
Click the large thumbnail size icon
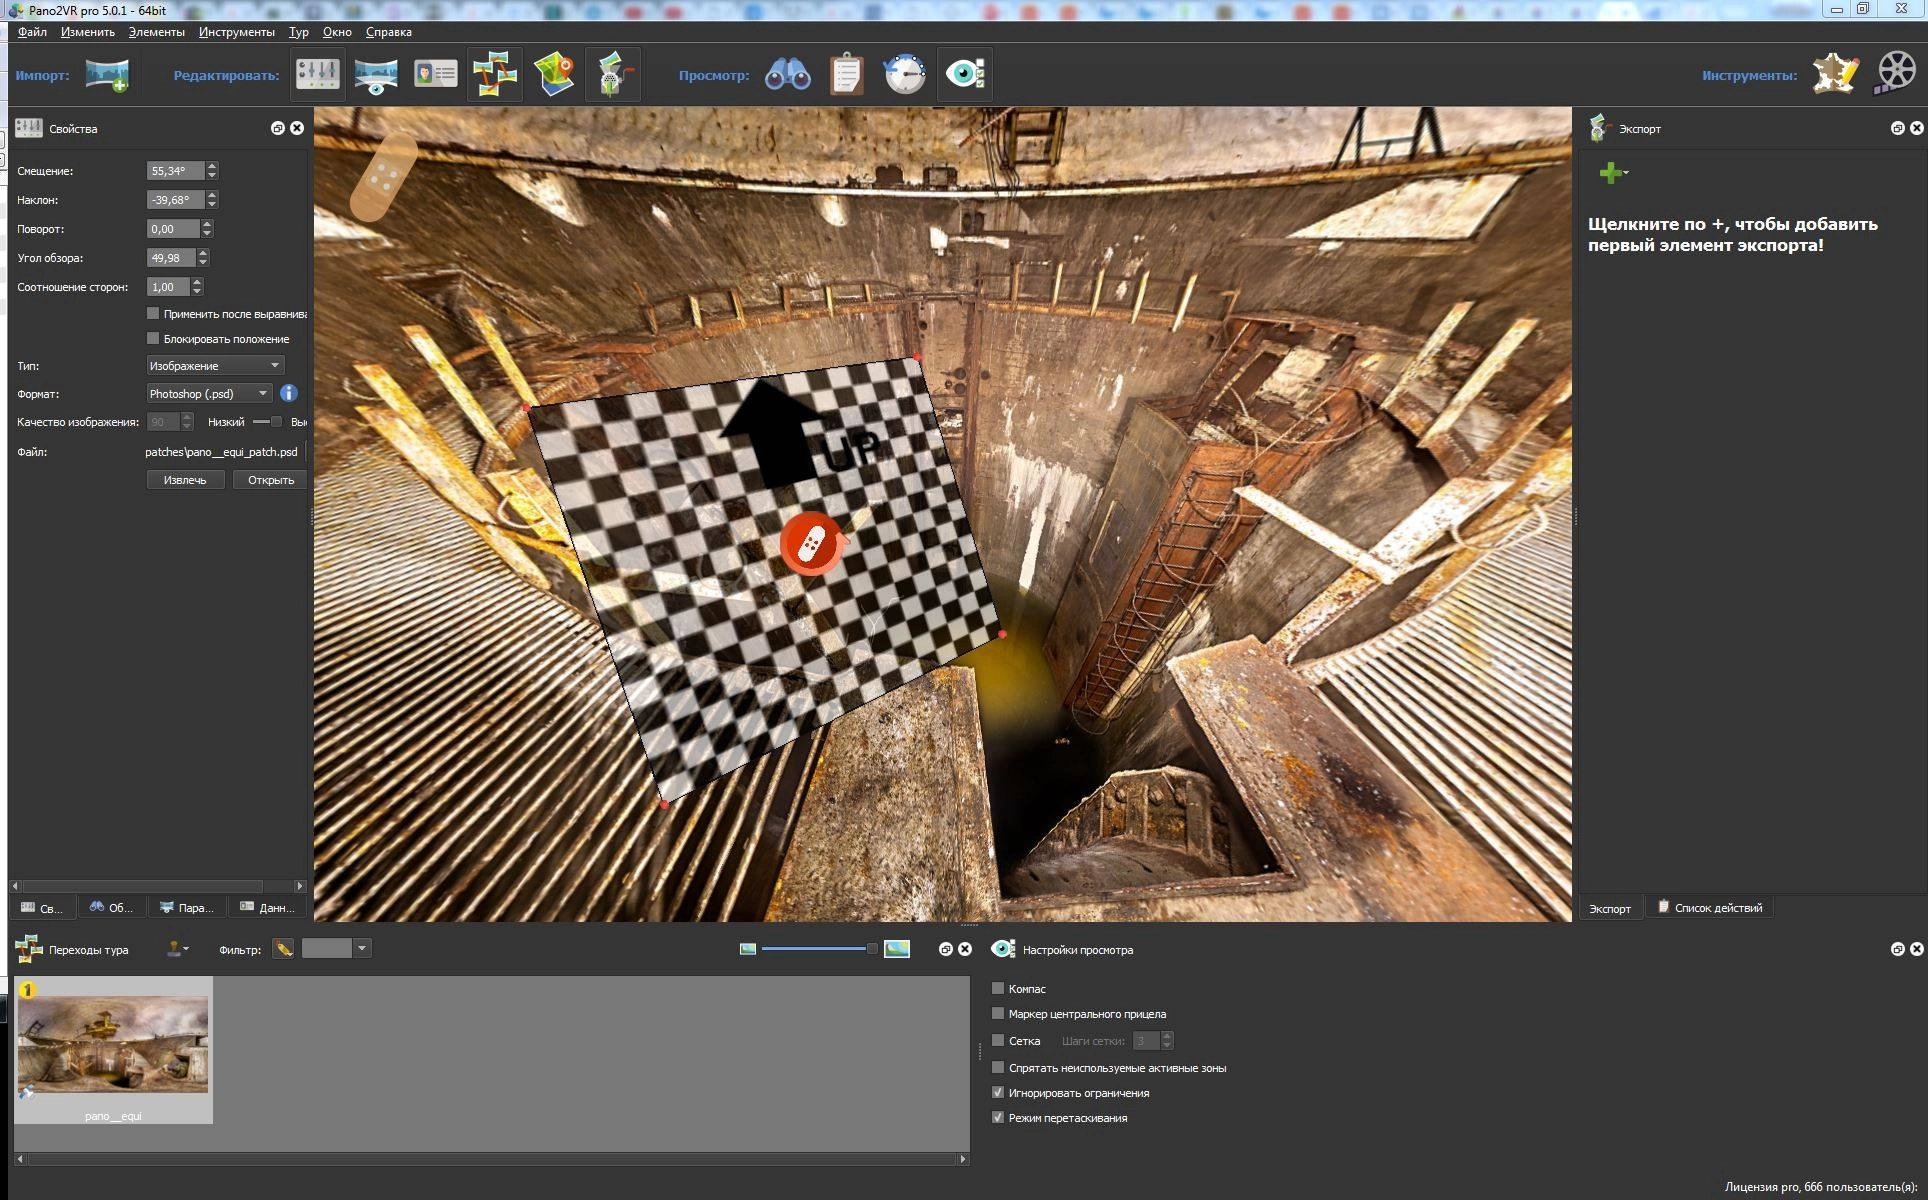(x=897, y=949)
